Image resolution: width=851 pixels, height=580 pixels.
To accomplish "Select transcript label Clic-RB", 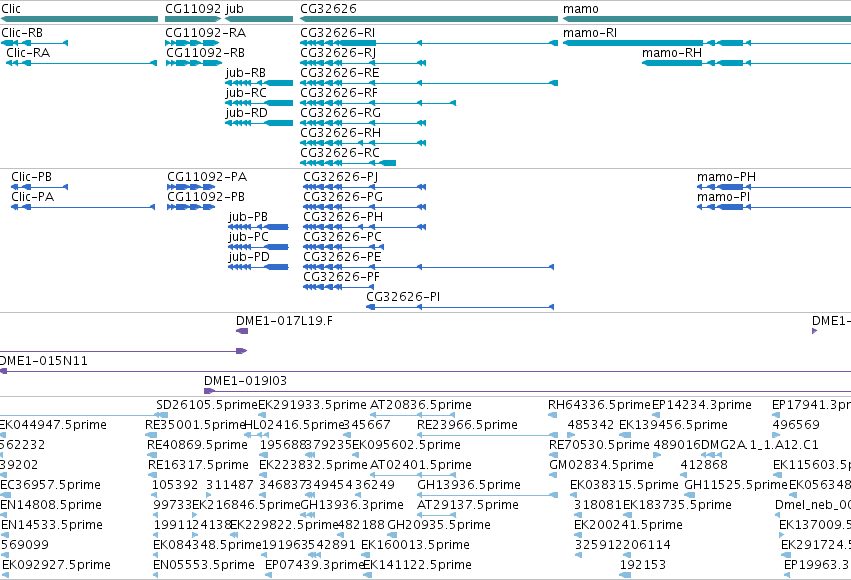I will [x=22, y=33].
